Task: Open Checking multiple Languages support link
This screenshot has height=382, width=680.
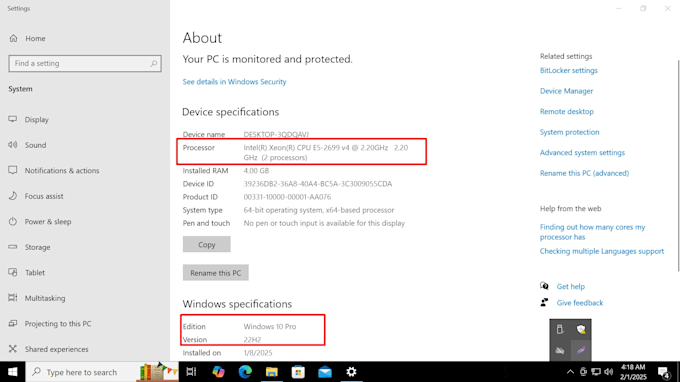Action: (x=602, y=251)
